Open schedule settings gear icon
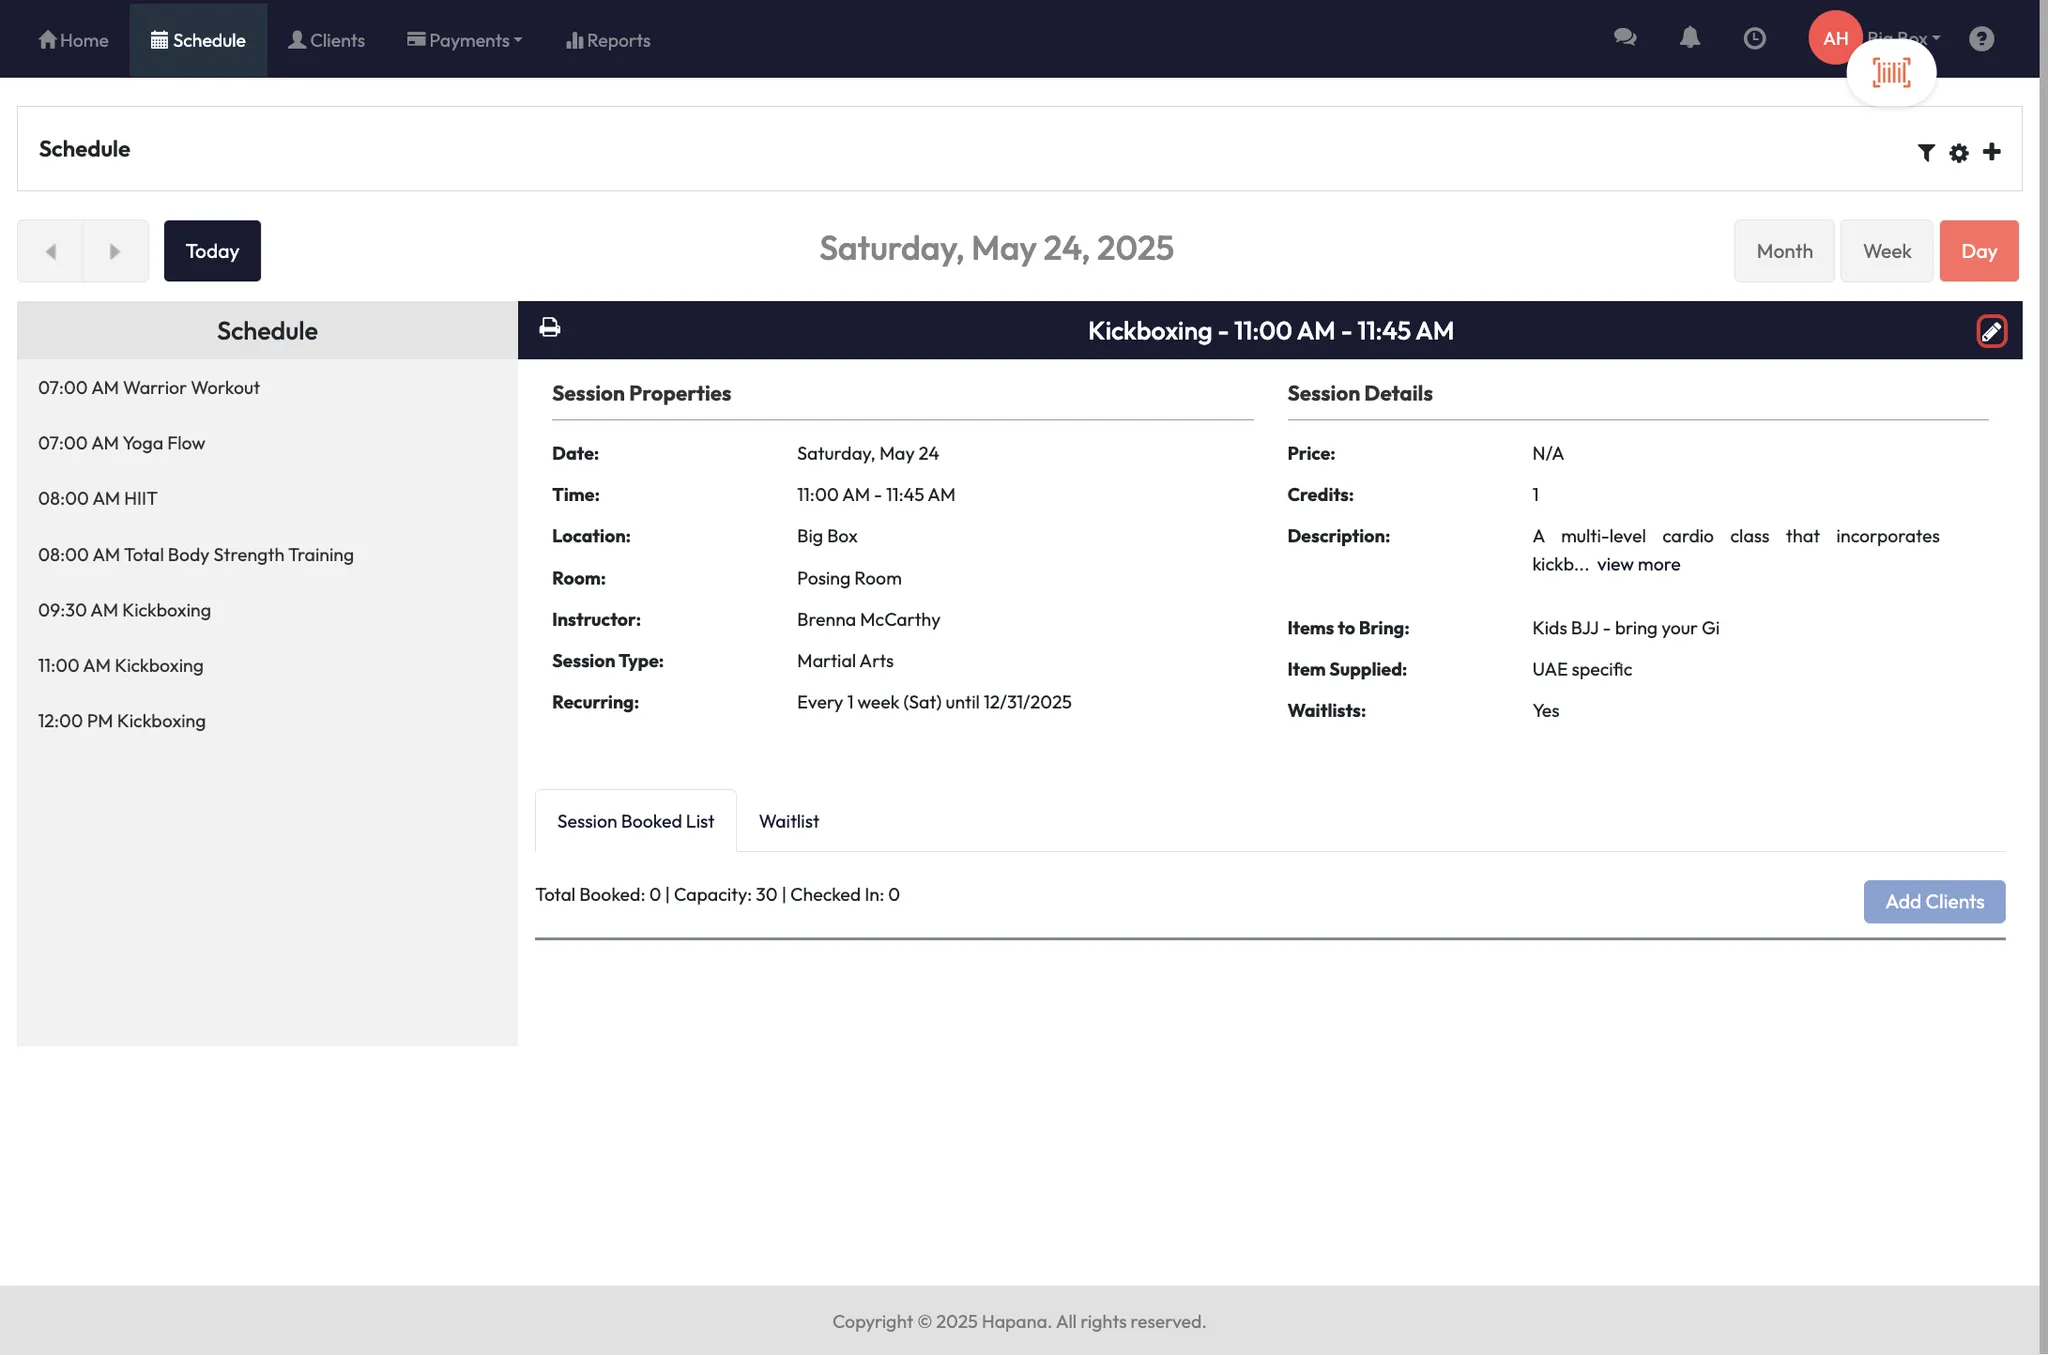The width and height of the screenshot is (2048, 1355). [x=1958, y=152]
